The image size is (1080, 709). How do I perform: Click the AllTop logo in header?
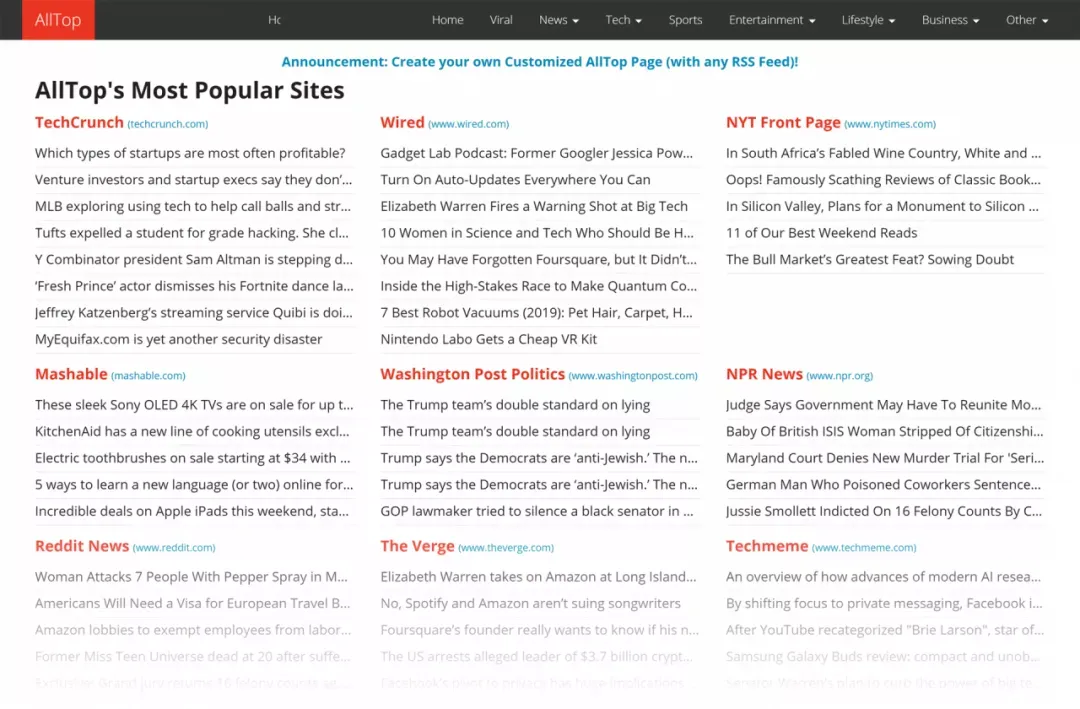59,20
